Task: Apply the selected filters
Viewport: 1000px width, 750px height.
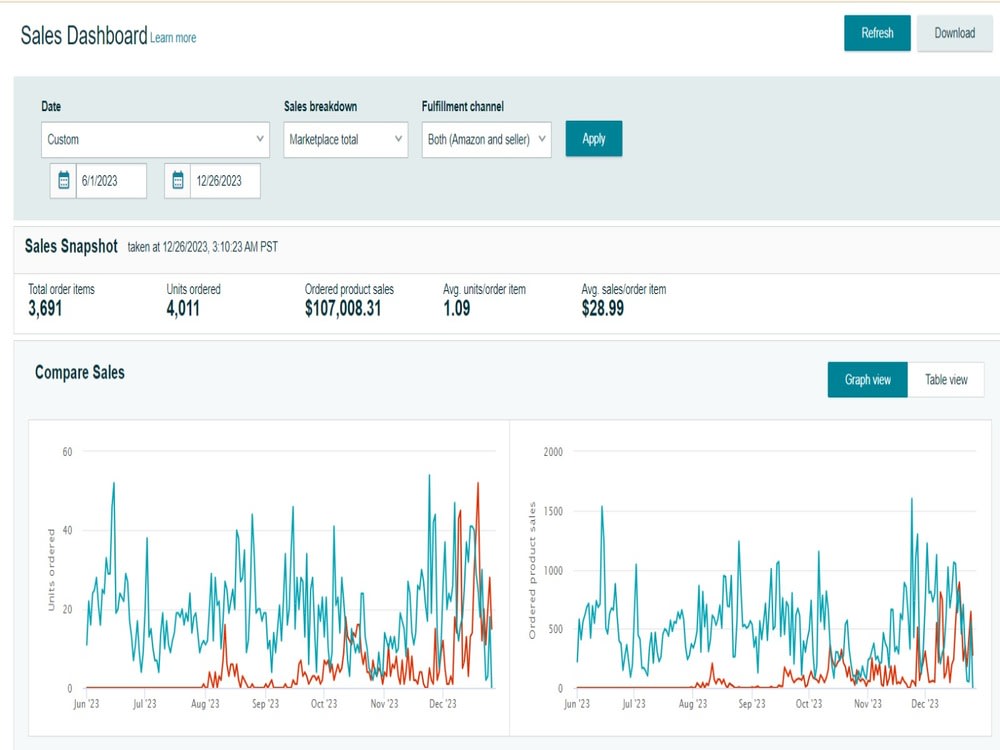Action: coord(593,139)
